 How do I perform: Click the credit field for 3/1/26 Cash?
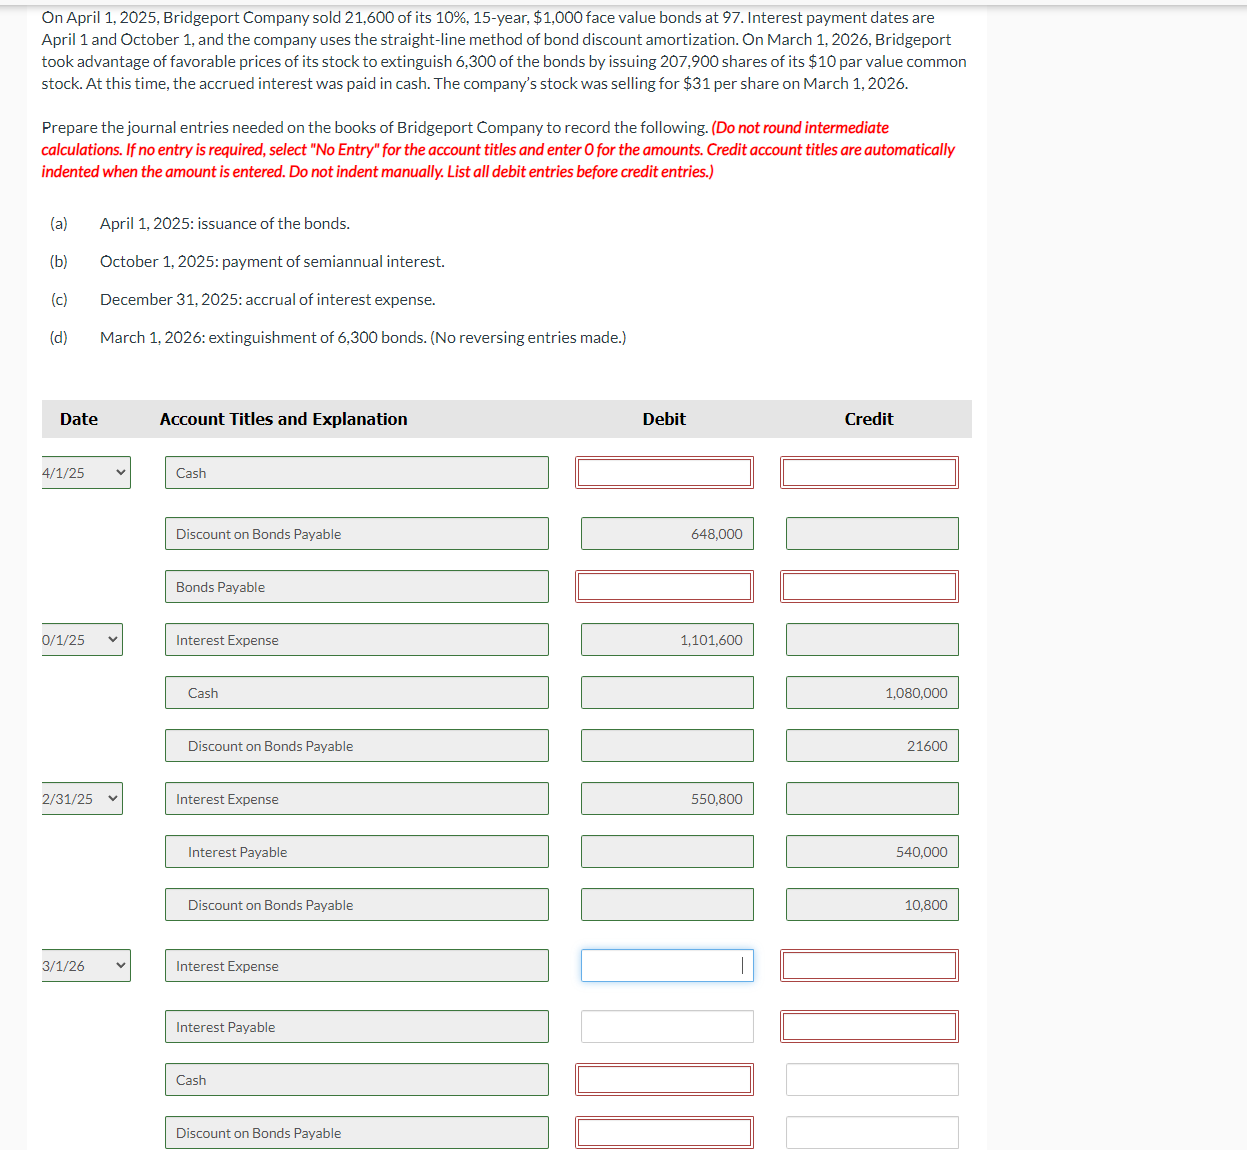click(872, 1080)
